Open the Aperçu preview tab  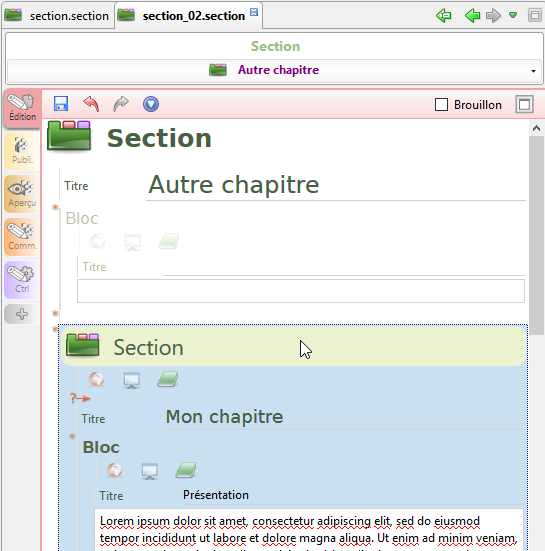(22, 194)
